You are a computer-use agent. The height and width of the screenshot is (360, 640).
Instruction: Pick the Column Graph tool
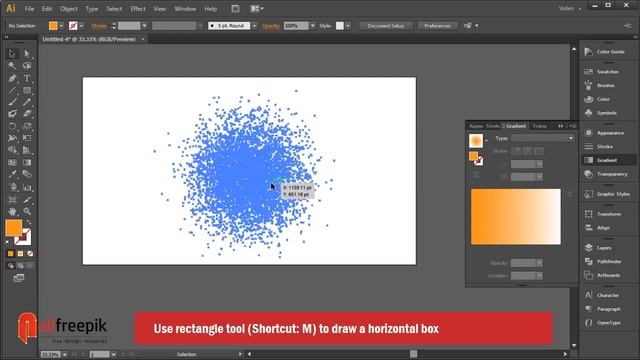[27, 187]
